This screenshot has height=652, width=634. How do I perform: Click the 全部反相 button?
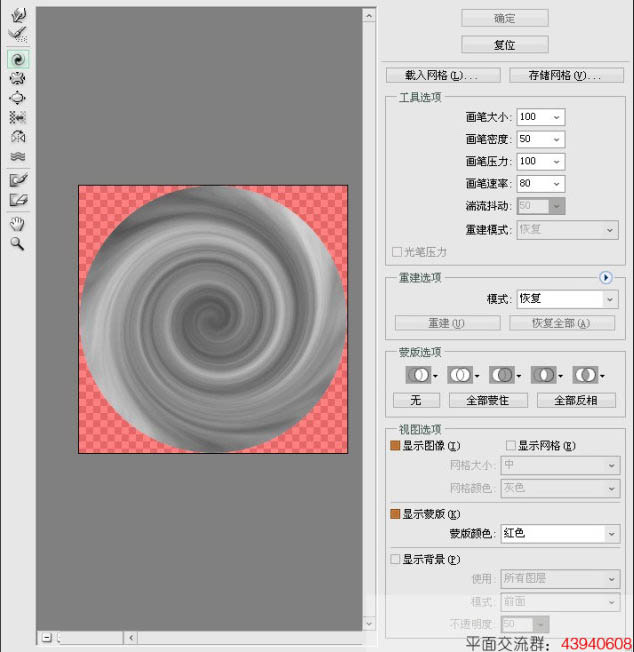576,400
